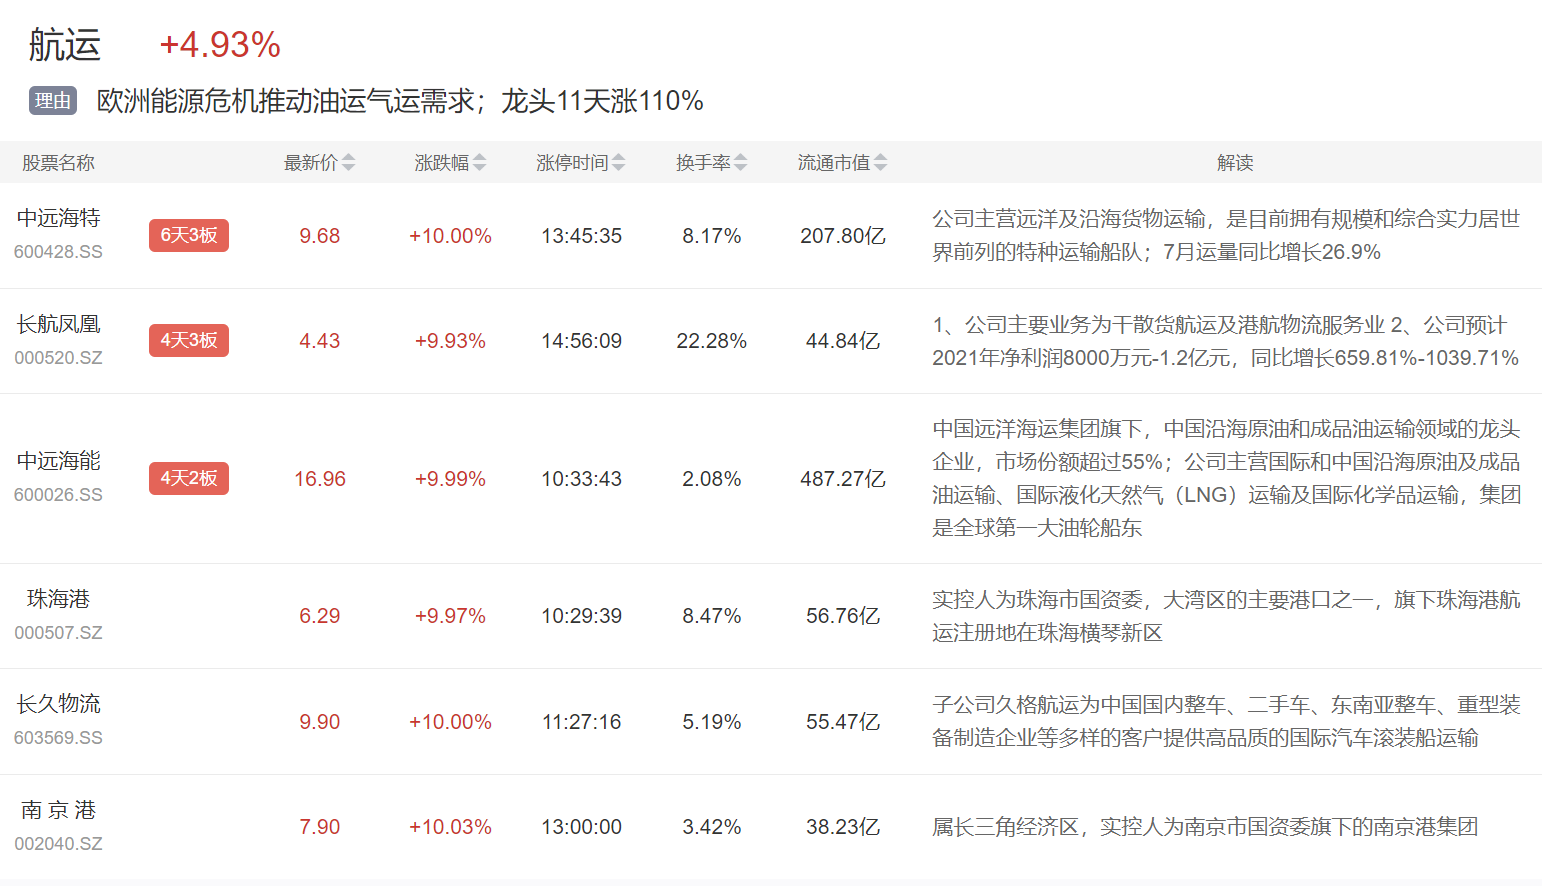Image resolution: width=1542 pixels, height=886 pixels.
Task: Click the 流通市值 column header label
Action: tap(834, 163)
